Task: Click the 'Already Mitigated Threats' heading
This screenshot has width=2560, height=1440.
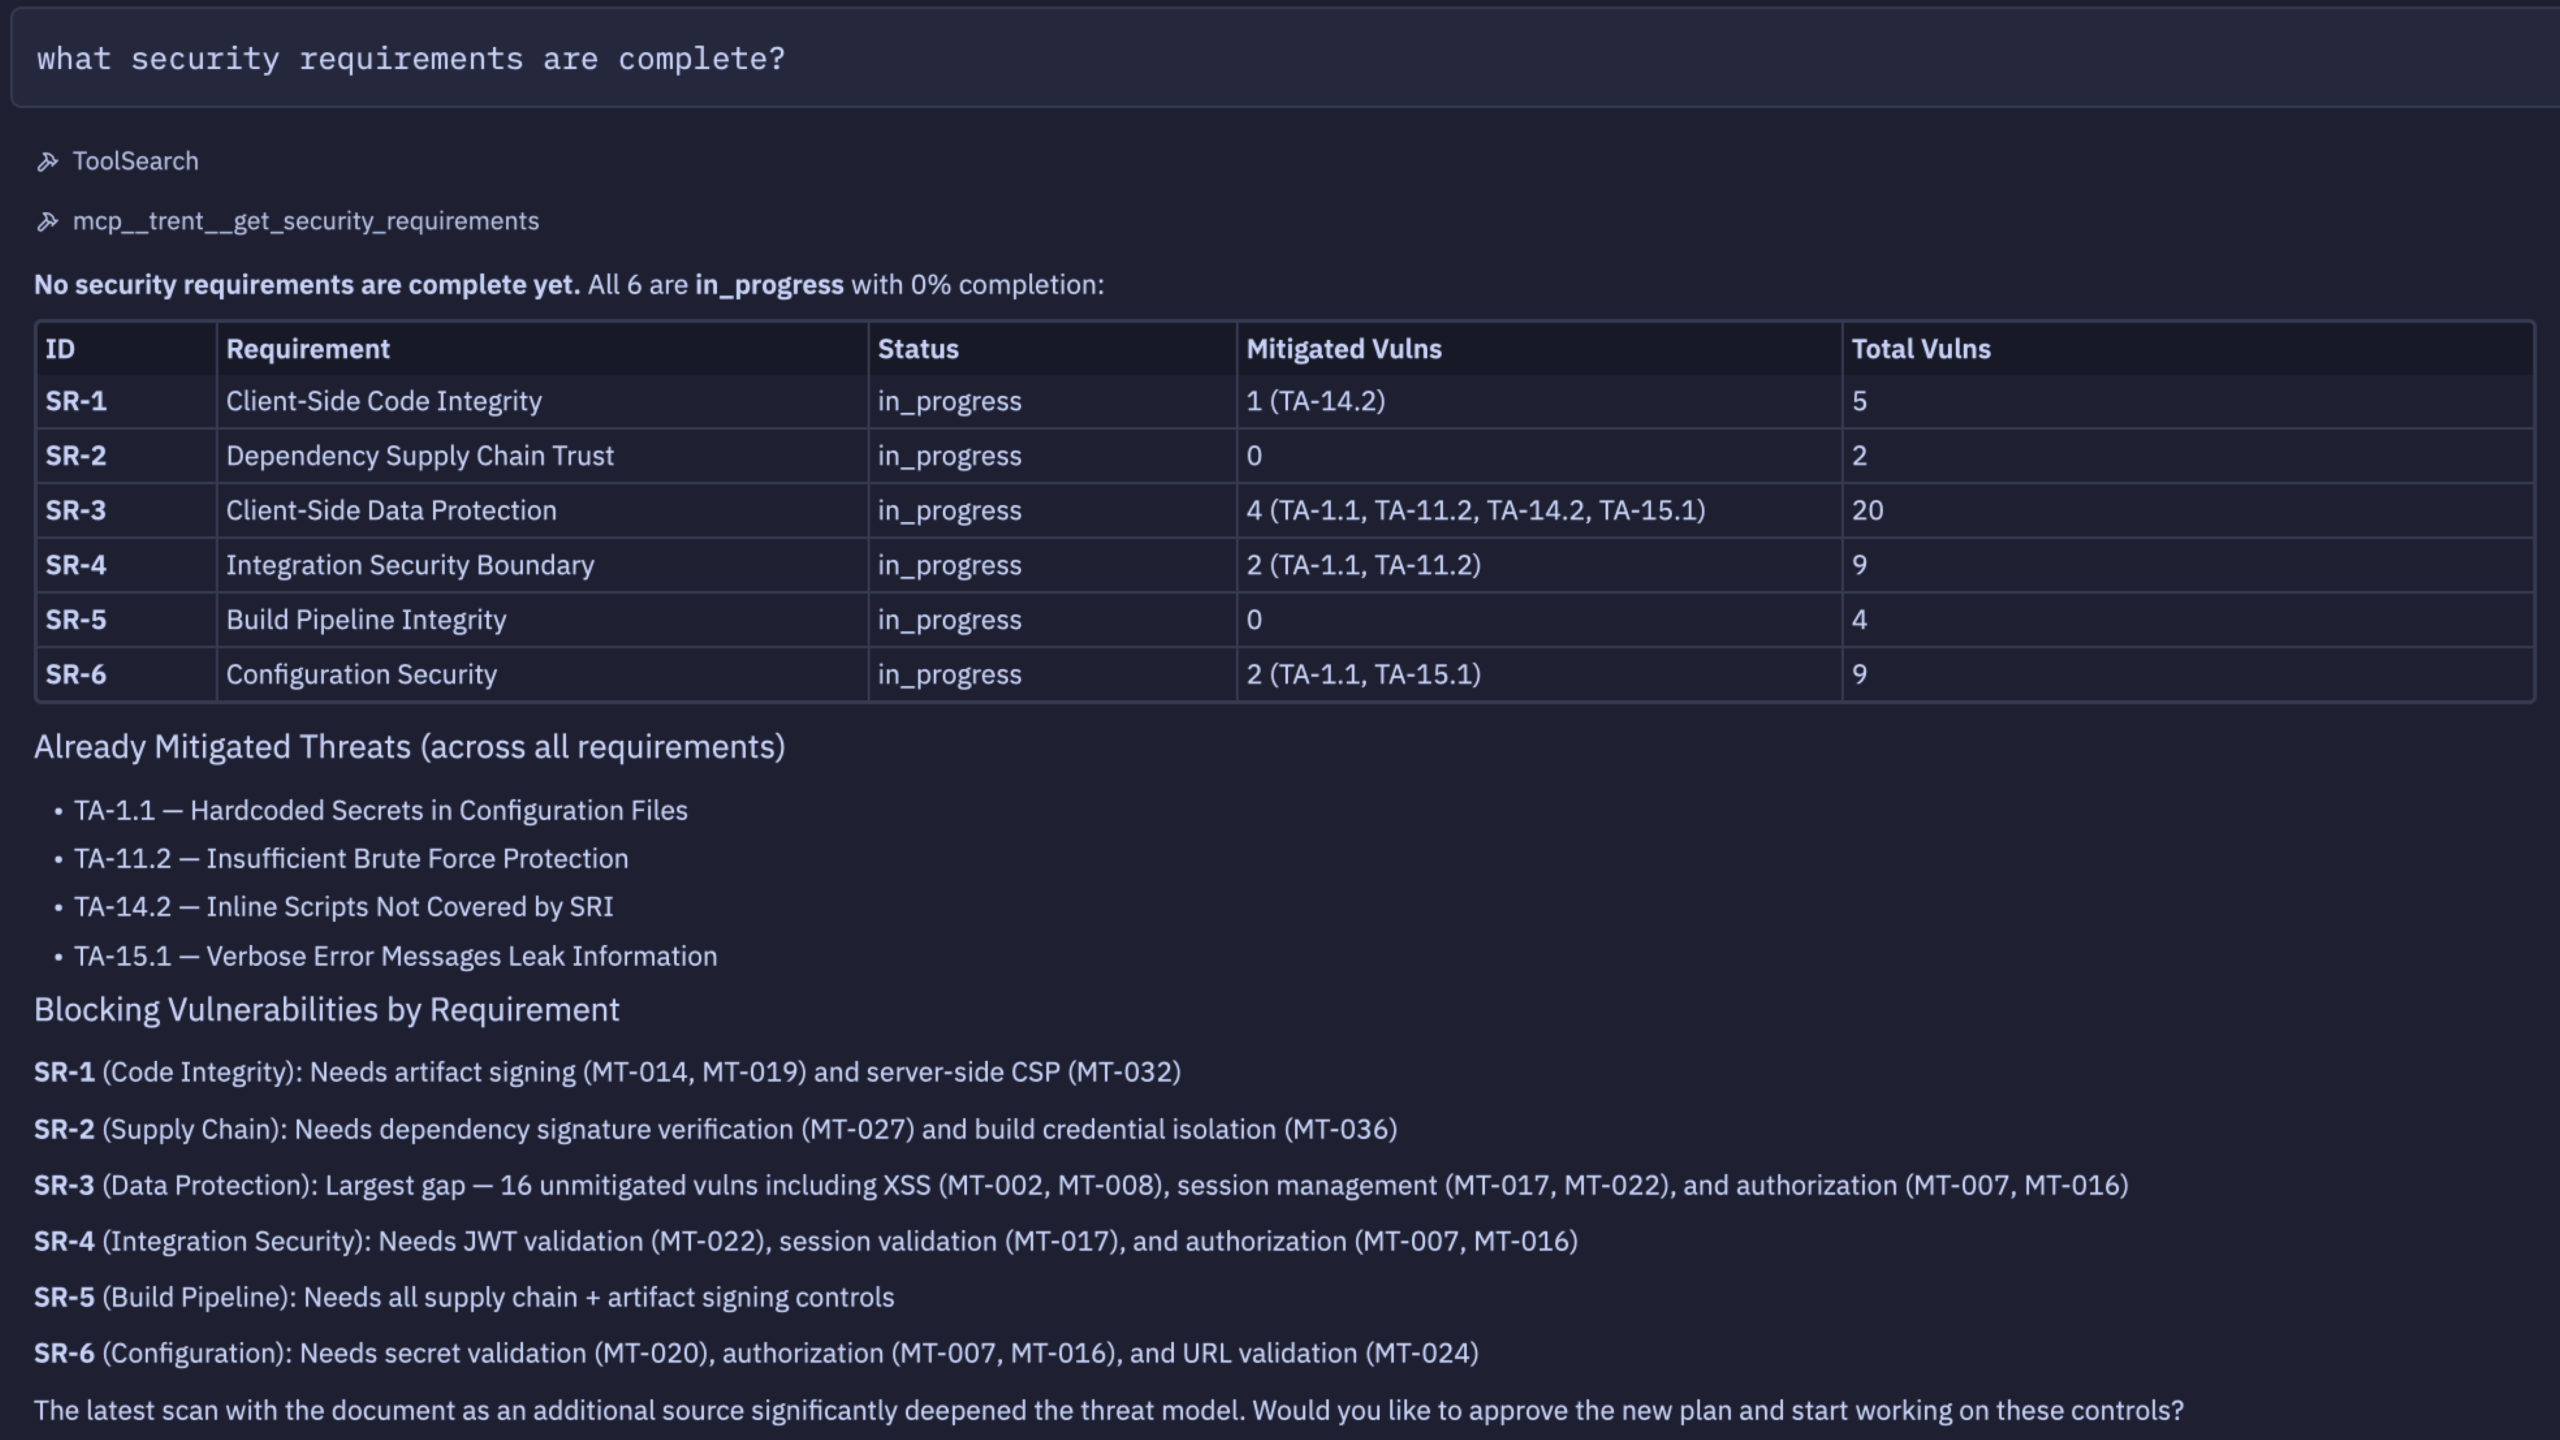Action: (x=409, y=747)
